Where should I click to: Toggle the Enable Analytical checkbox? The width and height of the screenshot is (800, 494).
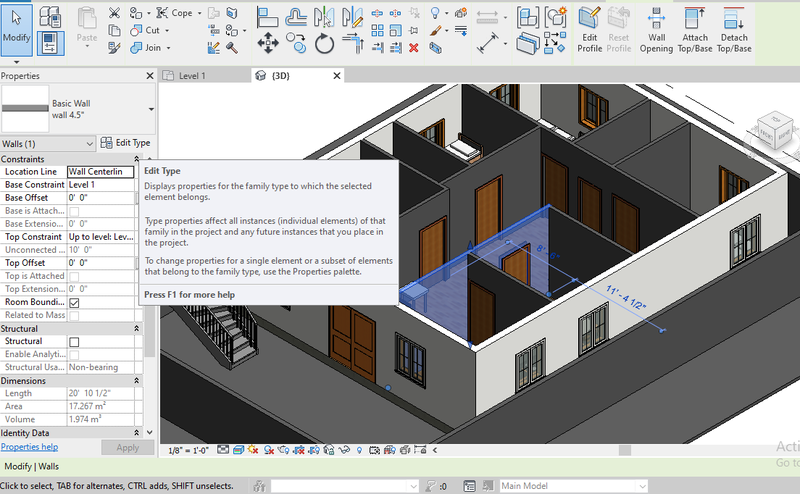point(74,355)
